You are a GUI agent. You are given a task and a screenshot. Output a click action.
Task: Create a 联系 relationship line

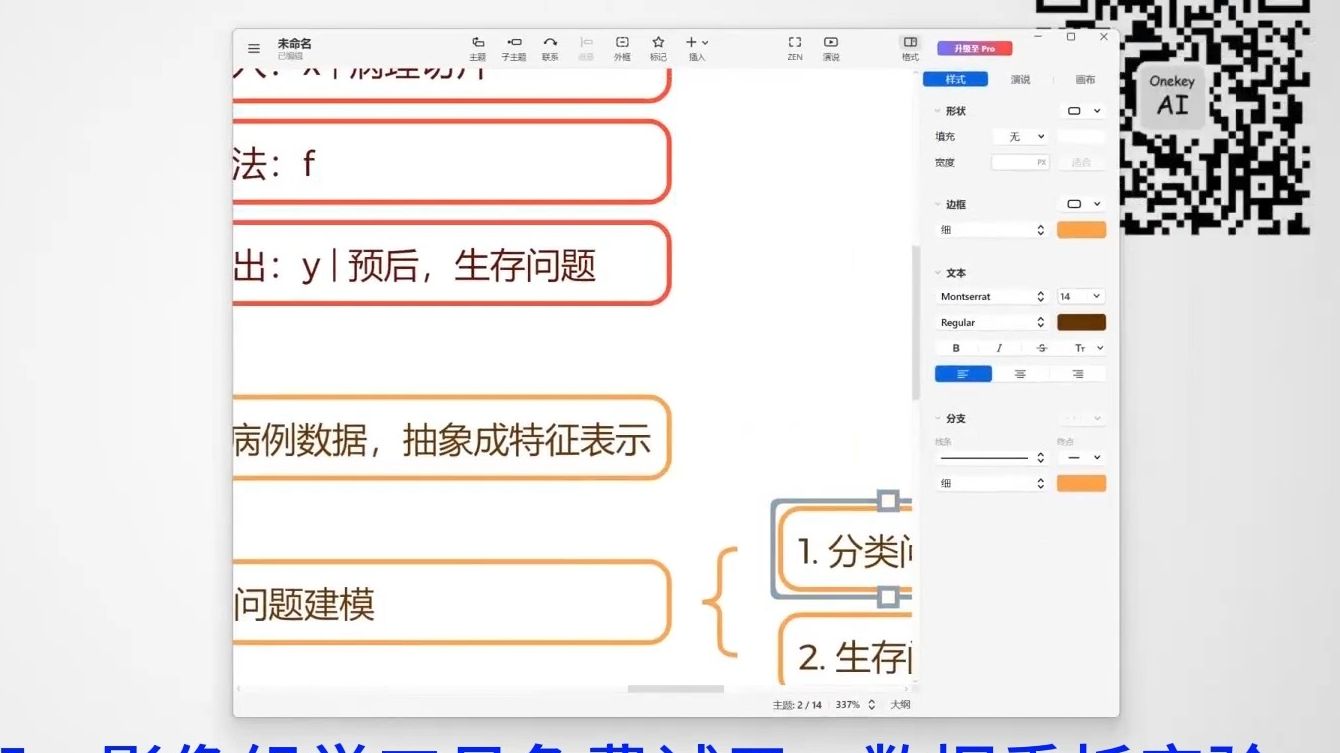click(x=549, y=48)
